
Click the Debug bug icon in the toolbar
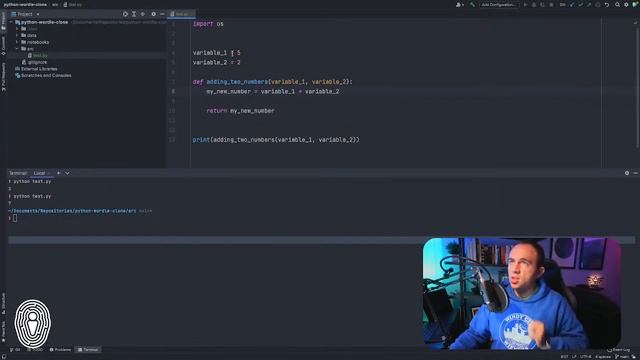(x=534, y=5)
